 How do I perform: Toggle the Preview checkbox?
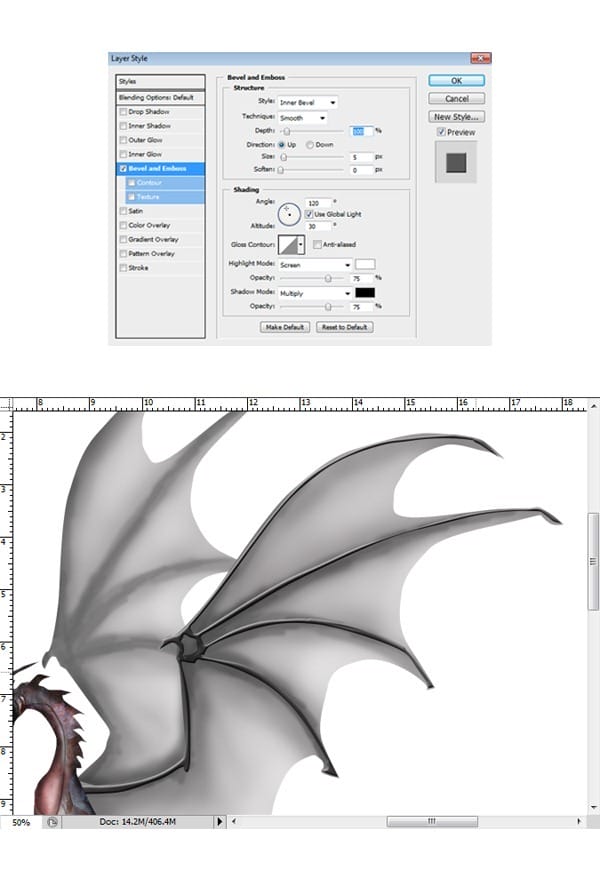pos(441,132)
